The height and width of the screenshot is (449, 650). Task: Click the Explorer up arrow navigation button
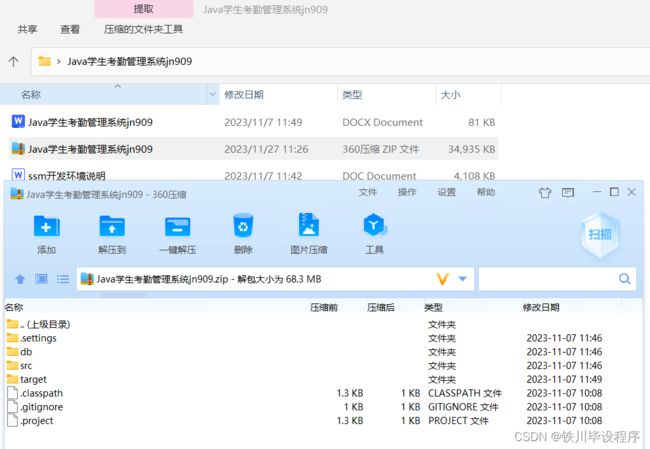13,62
